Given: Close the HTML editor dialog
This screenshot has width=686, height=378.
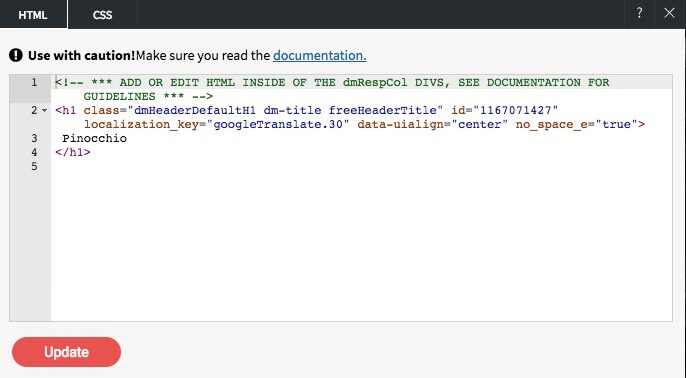Looking at the screenshot, I should click(669, 14).
